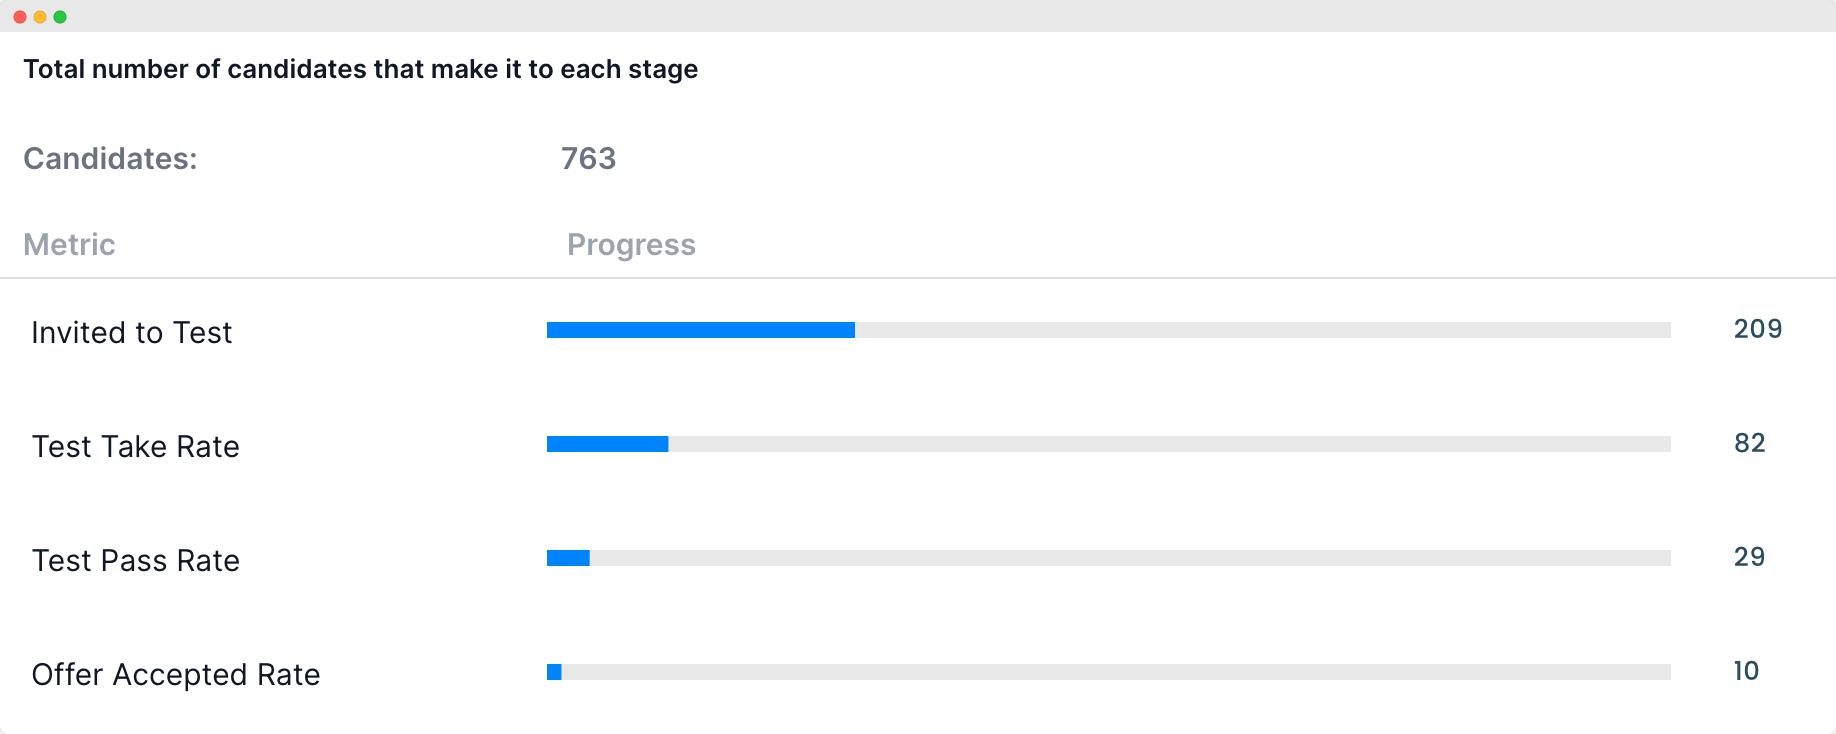This screenshot has height=734, width=1836.
Task: Click the yellow minimize window button
Action: (40, 17)
